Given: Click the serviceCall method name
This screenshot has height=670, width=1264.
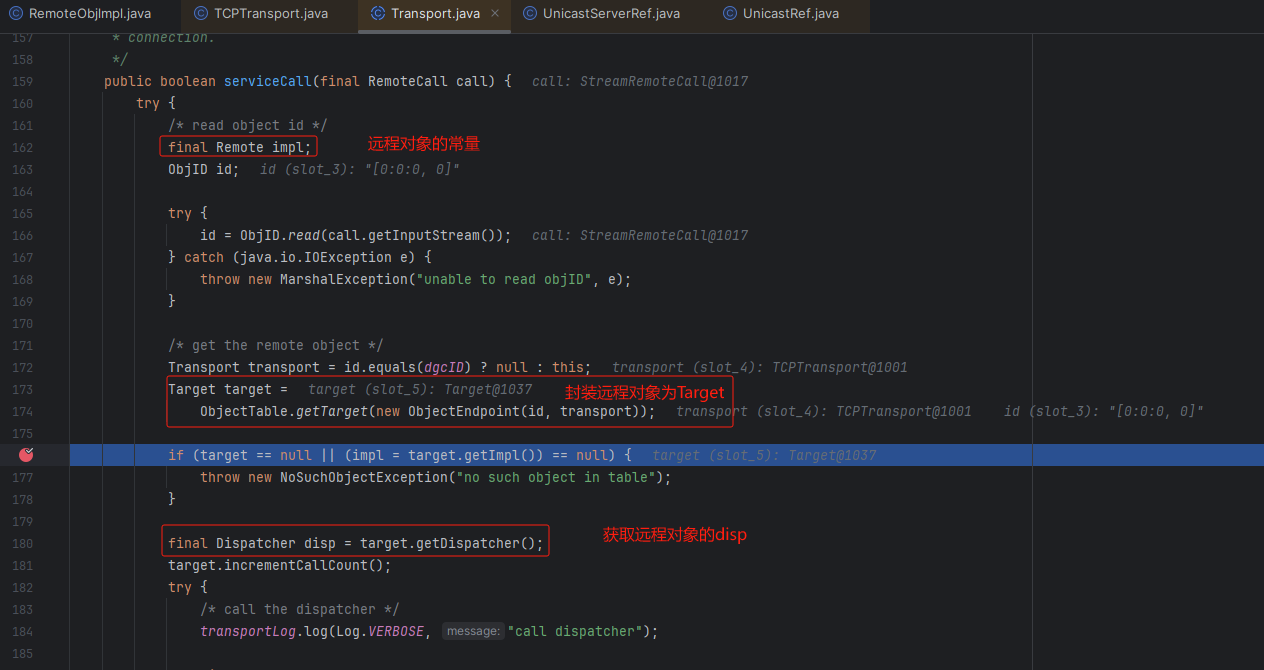Looking at the screenshot, I should 267,81.
